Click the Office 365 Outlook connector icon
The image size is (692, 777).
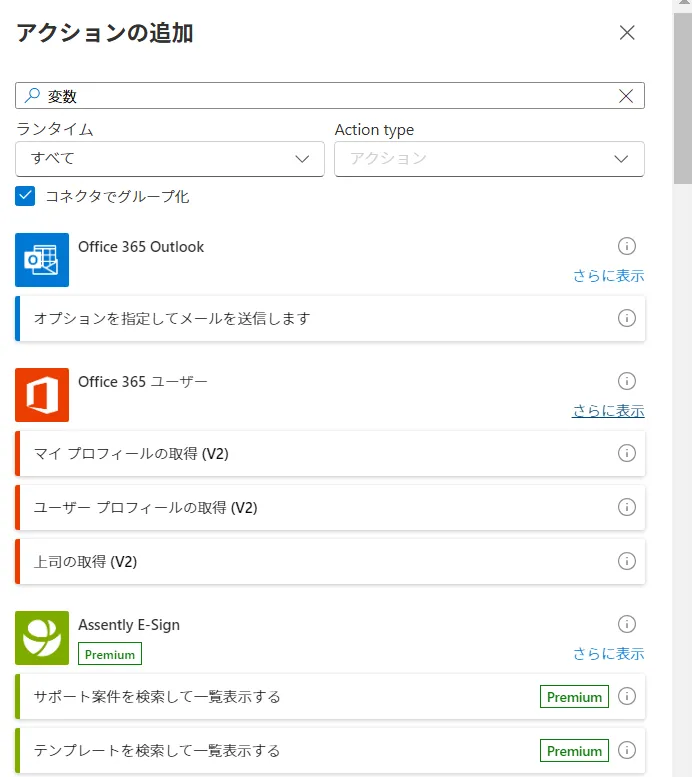click(x=42, y=260)
